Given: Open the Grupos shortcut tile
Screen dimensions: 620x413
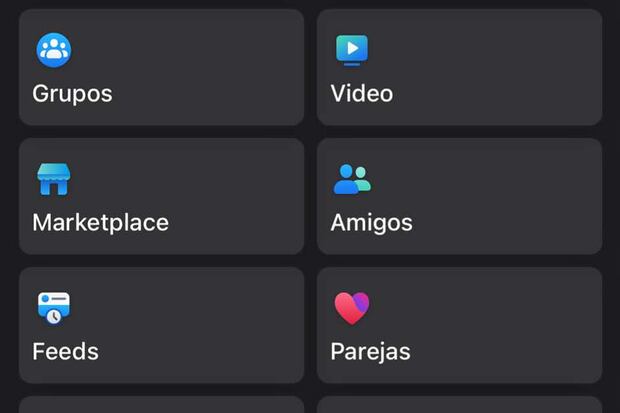Looking at the screenshot, I should point(161,67).
